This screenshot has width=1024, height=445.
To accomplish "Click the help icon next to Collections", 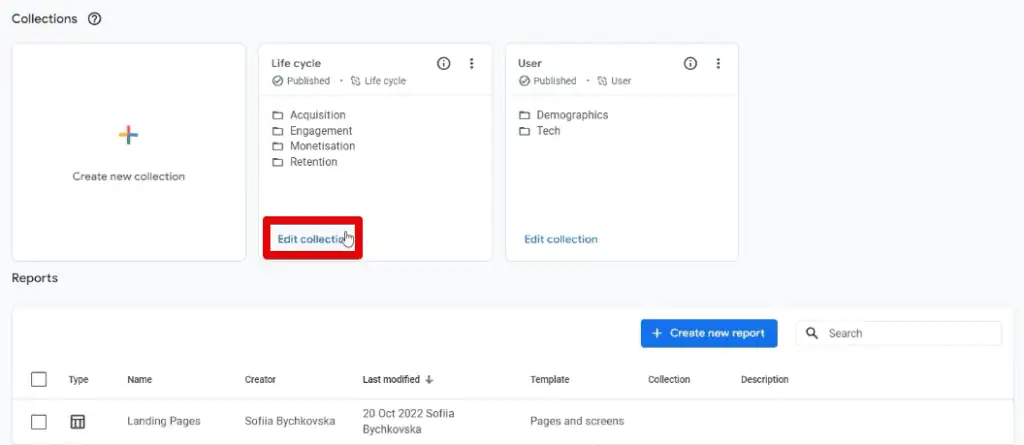I will pos(95,19).
